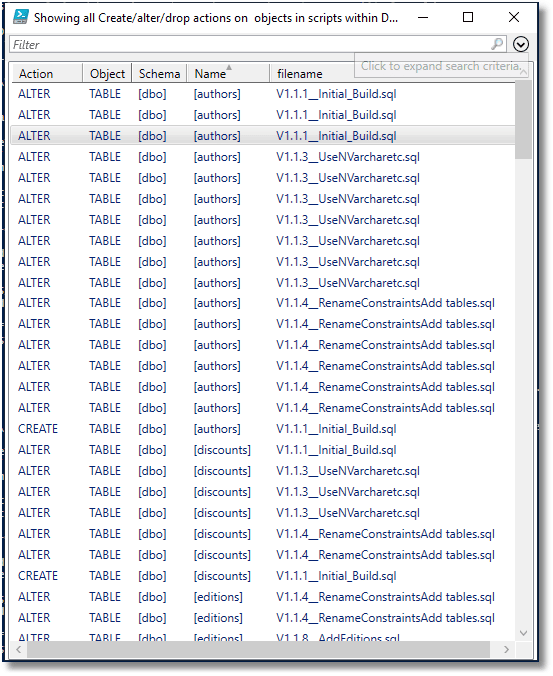Expand the search criteria with the chevron button
Viewport: 553px width, 676px height.
[x=521, y=44]
